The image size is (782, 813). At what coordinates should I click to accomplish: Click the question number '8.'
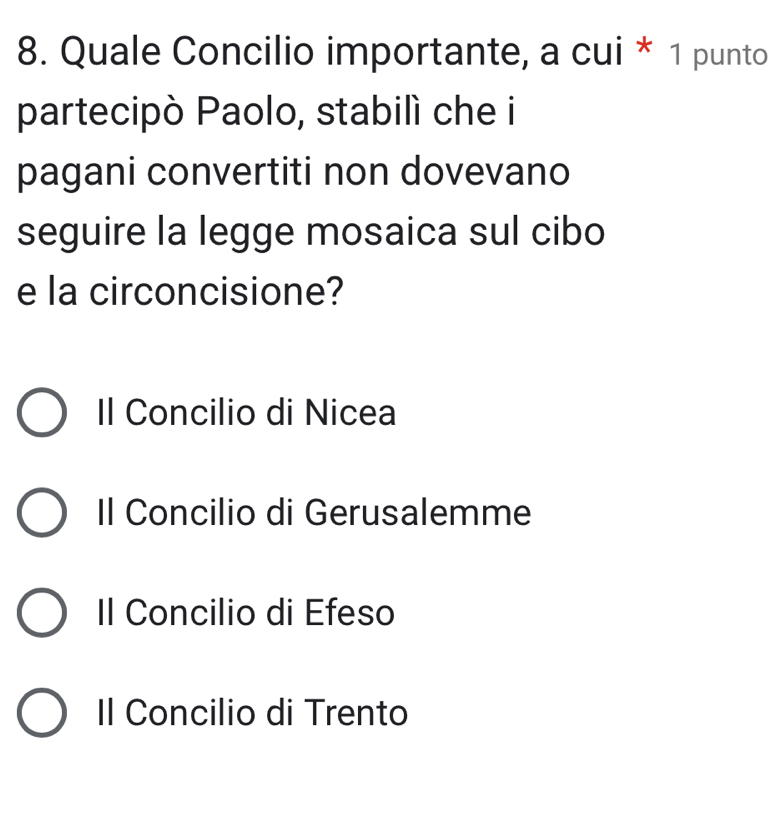tap(32, 52)
